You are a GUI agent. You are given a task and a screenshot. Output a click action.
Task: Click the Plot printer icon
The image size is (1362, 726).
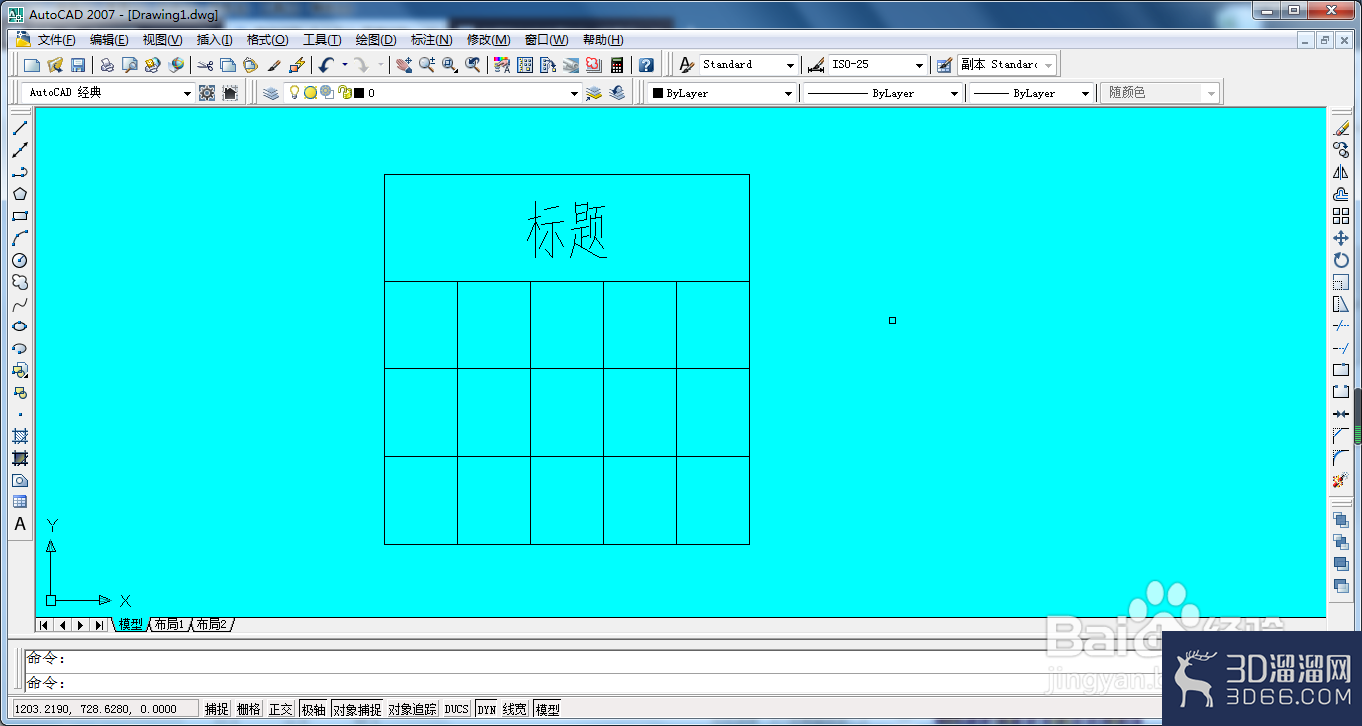tap(107, 65)
